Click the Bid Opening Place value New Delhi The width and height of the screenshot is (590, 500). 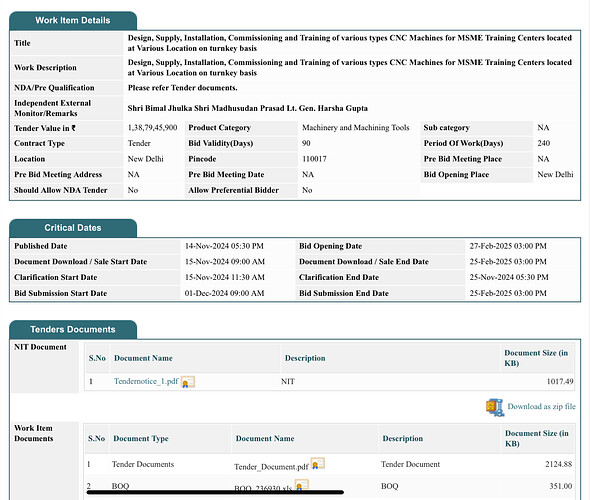tap(555, 175)
